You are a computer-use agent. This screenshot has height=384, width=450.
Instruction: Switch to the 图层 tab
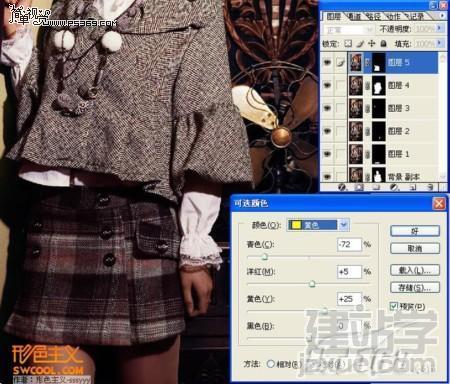pos(333,16)
